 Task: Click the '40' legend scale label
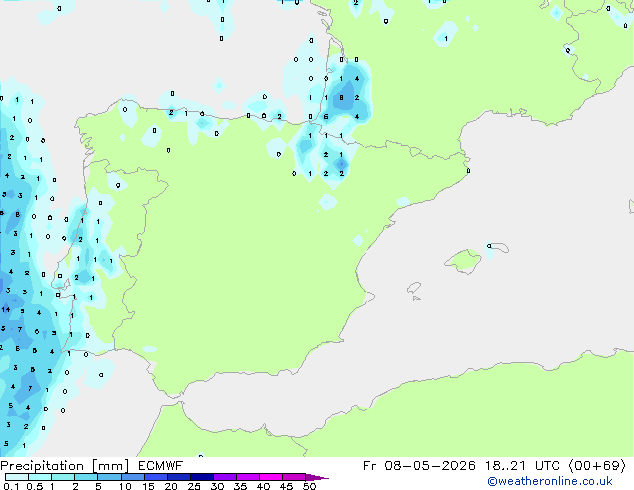point(263,486)
